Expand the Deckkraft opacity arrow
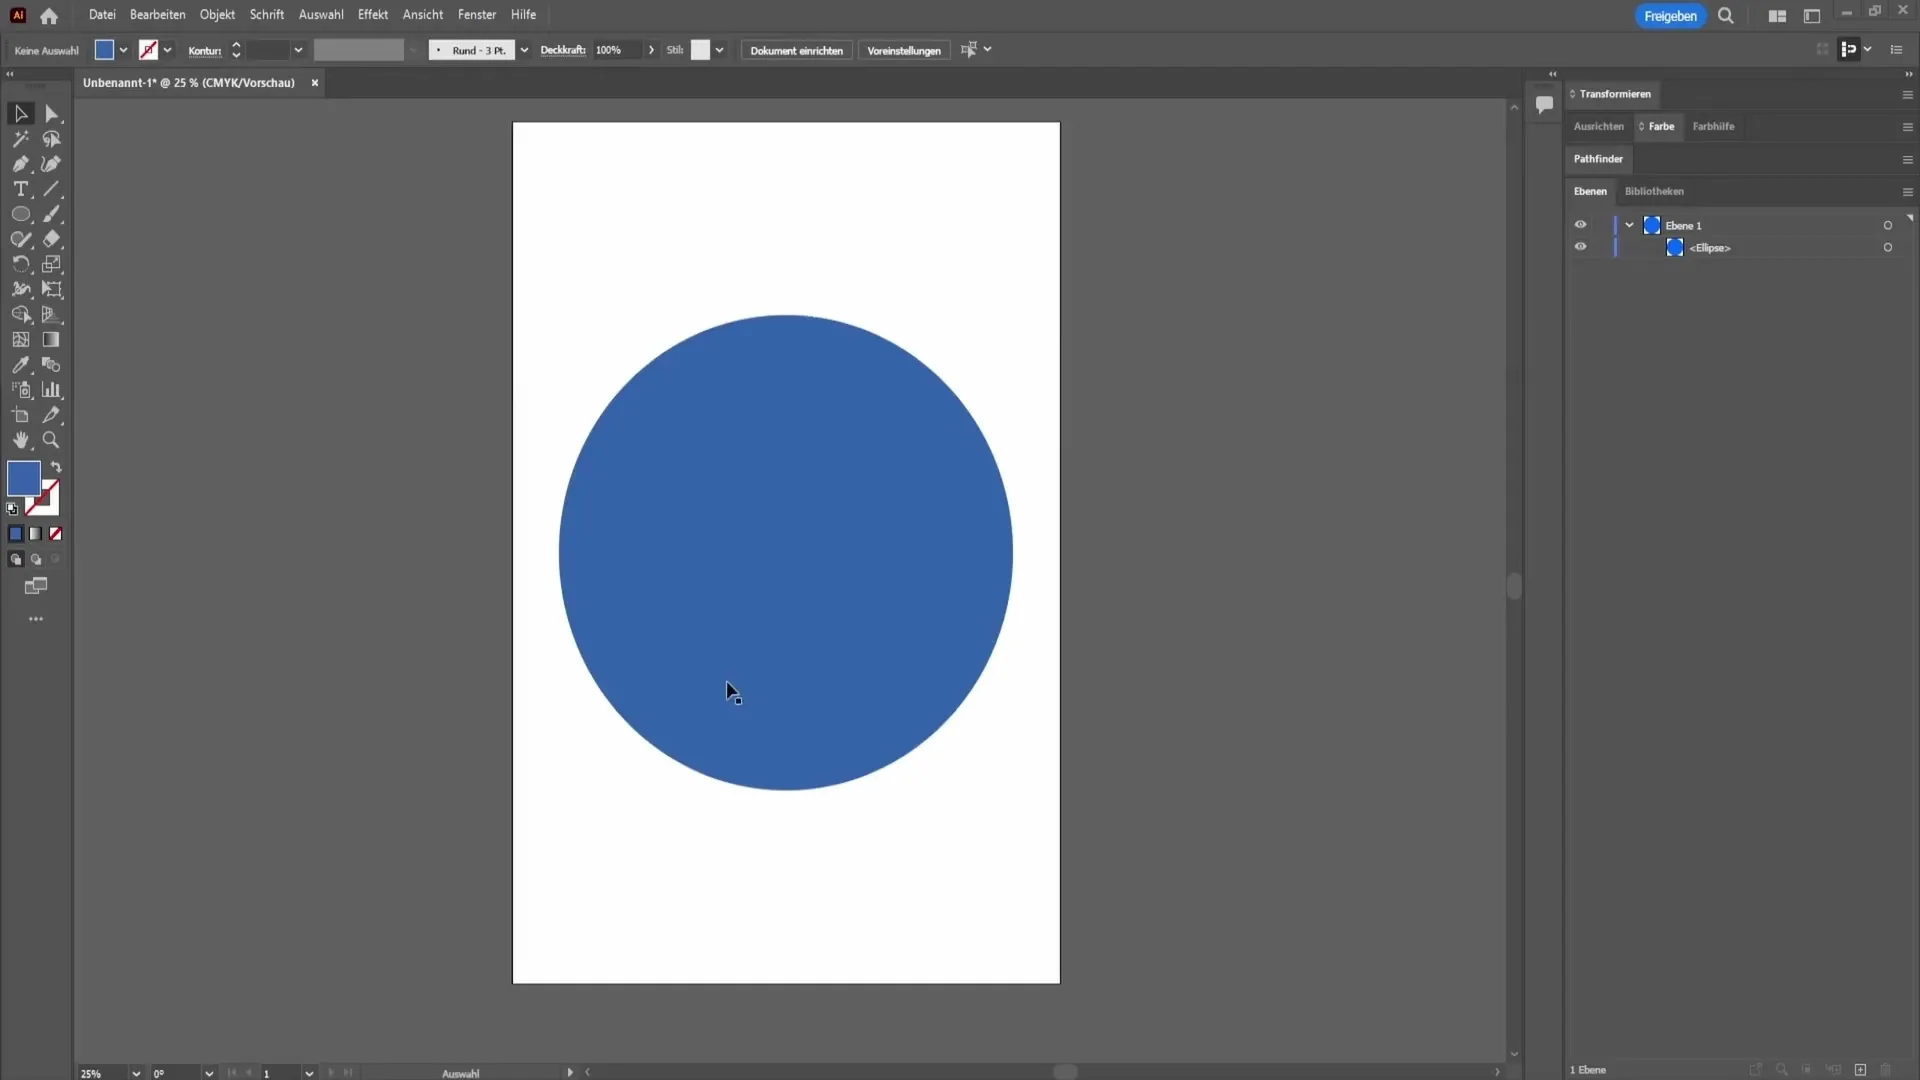Viewport: 1920px width, 1080px height. 651,50
